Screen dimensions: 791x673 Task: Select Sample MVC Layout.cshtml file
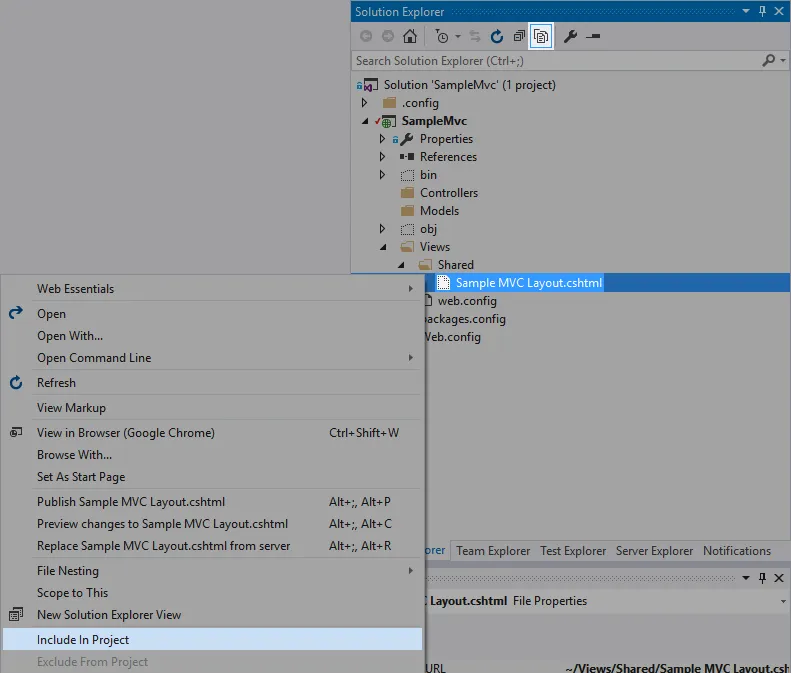(529, 283)
